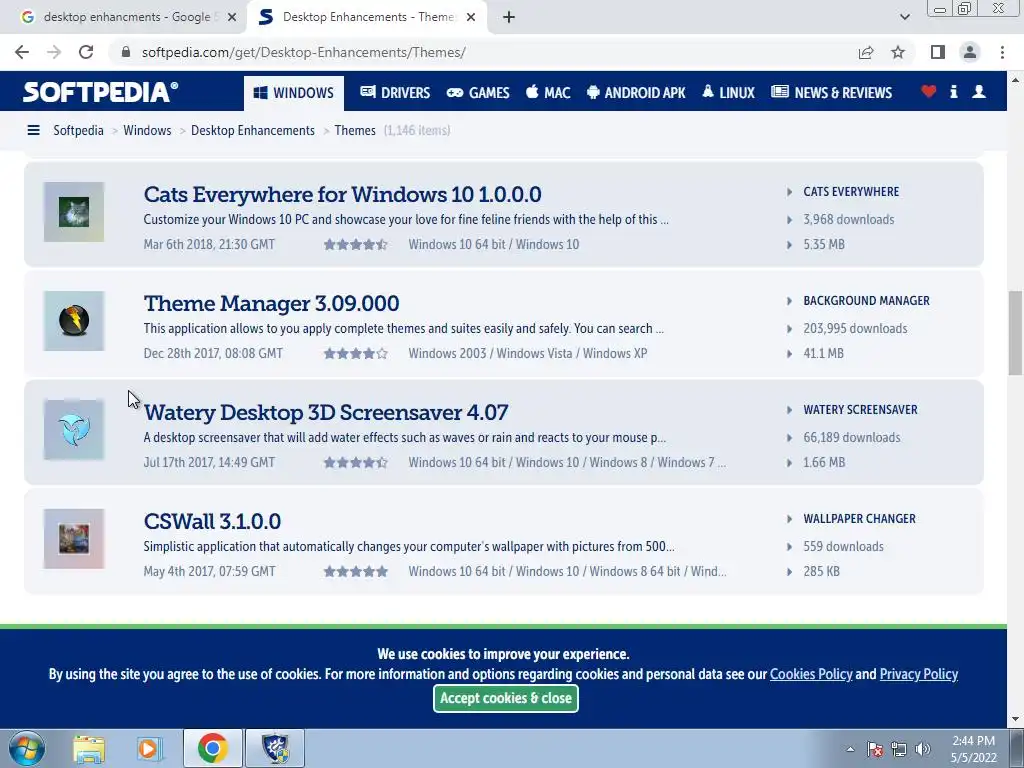Open a new tab with plus button
The image size is (1024, 768).
[x=509, y=17]
